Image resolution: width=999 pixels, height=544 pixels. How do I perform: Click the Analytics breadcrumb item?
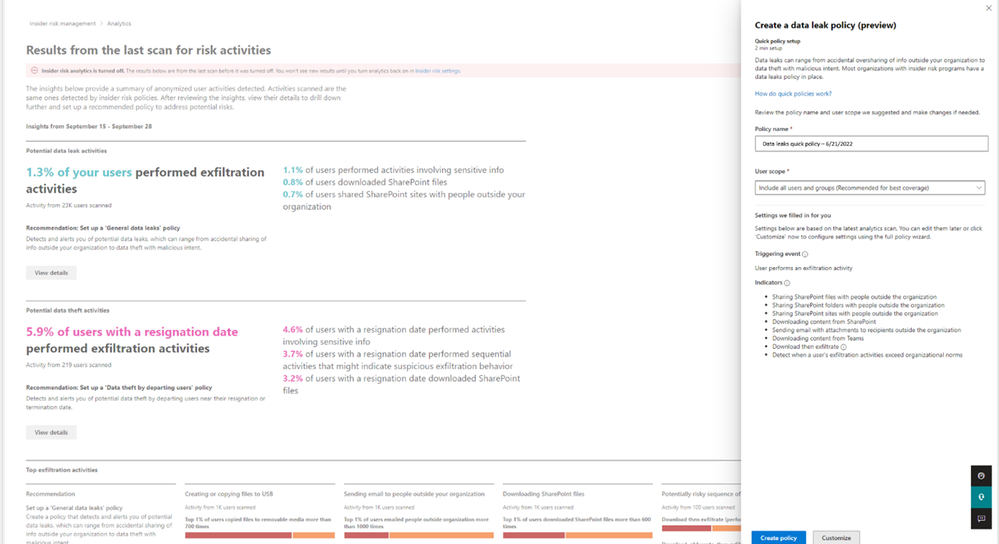click(x=119, y=24)
